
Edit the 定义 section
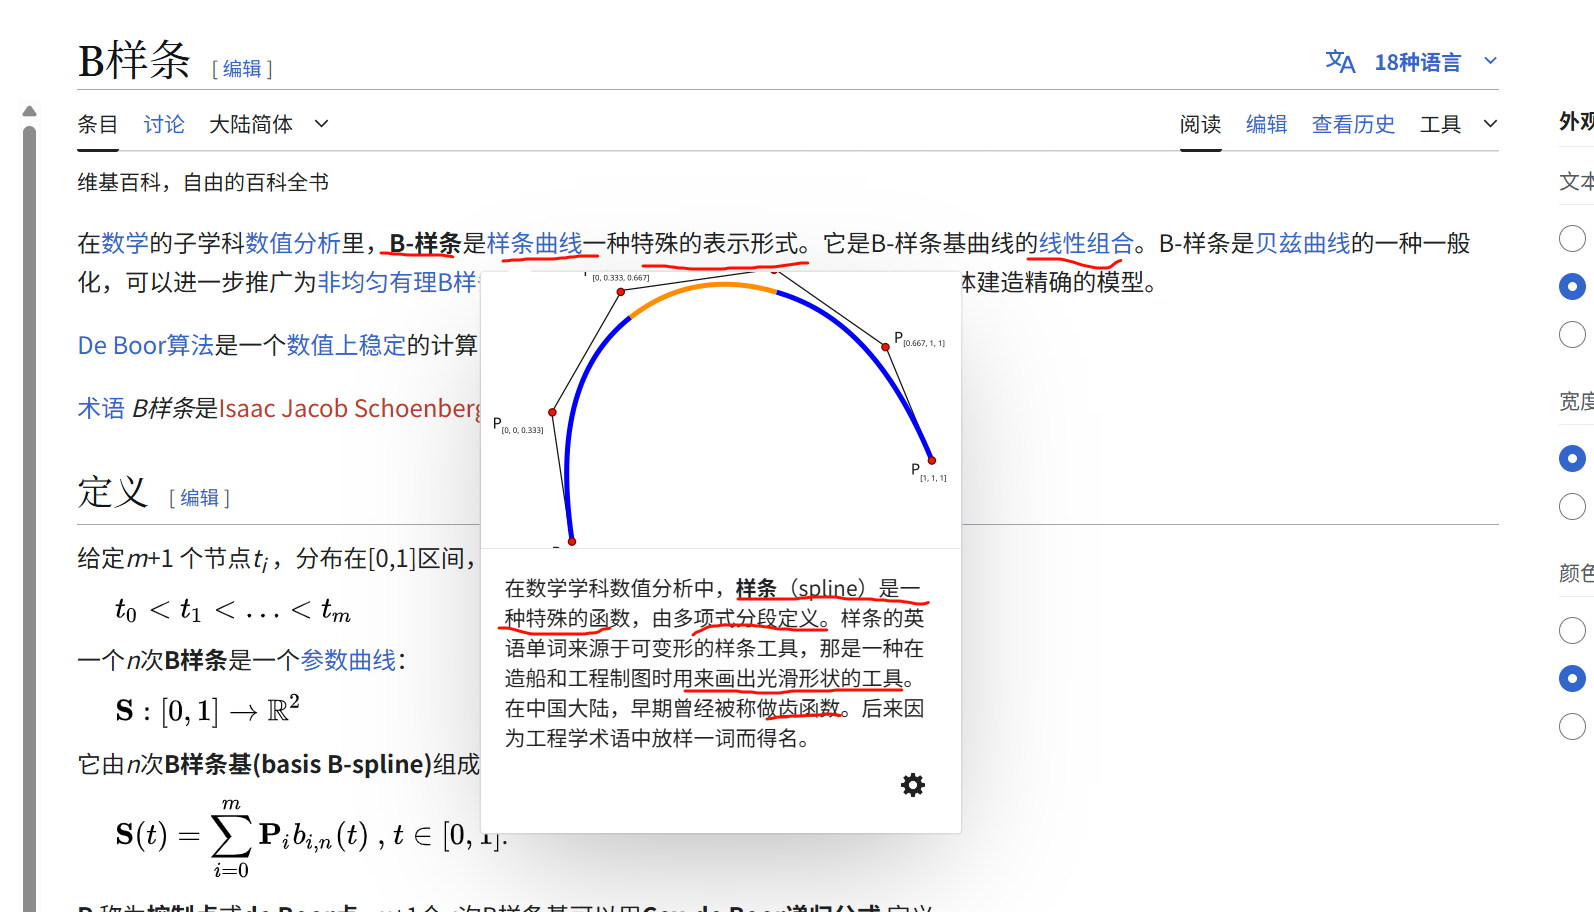(x=199, y=498)
